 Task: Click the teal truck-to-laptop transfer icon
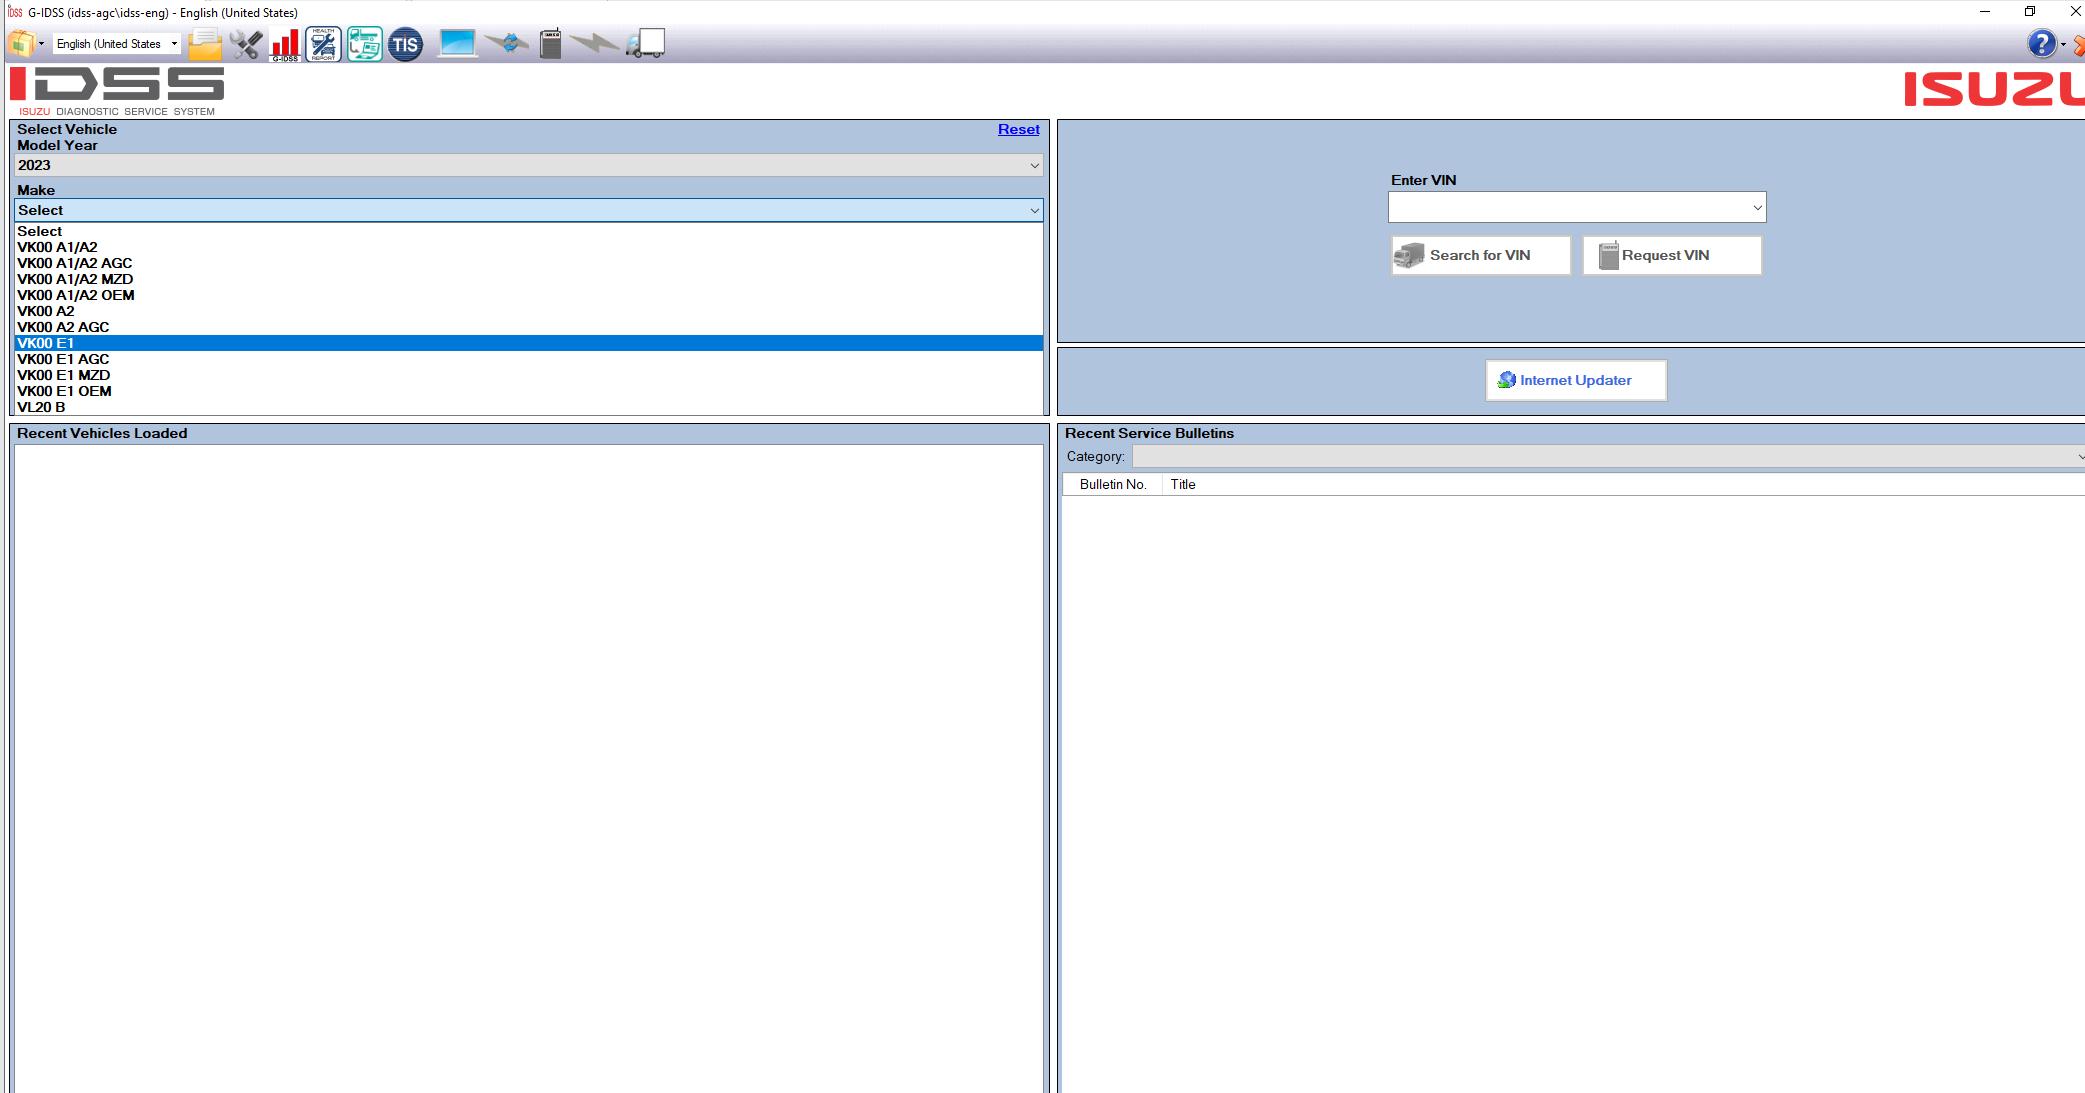364,44
